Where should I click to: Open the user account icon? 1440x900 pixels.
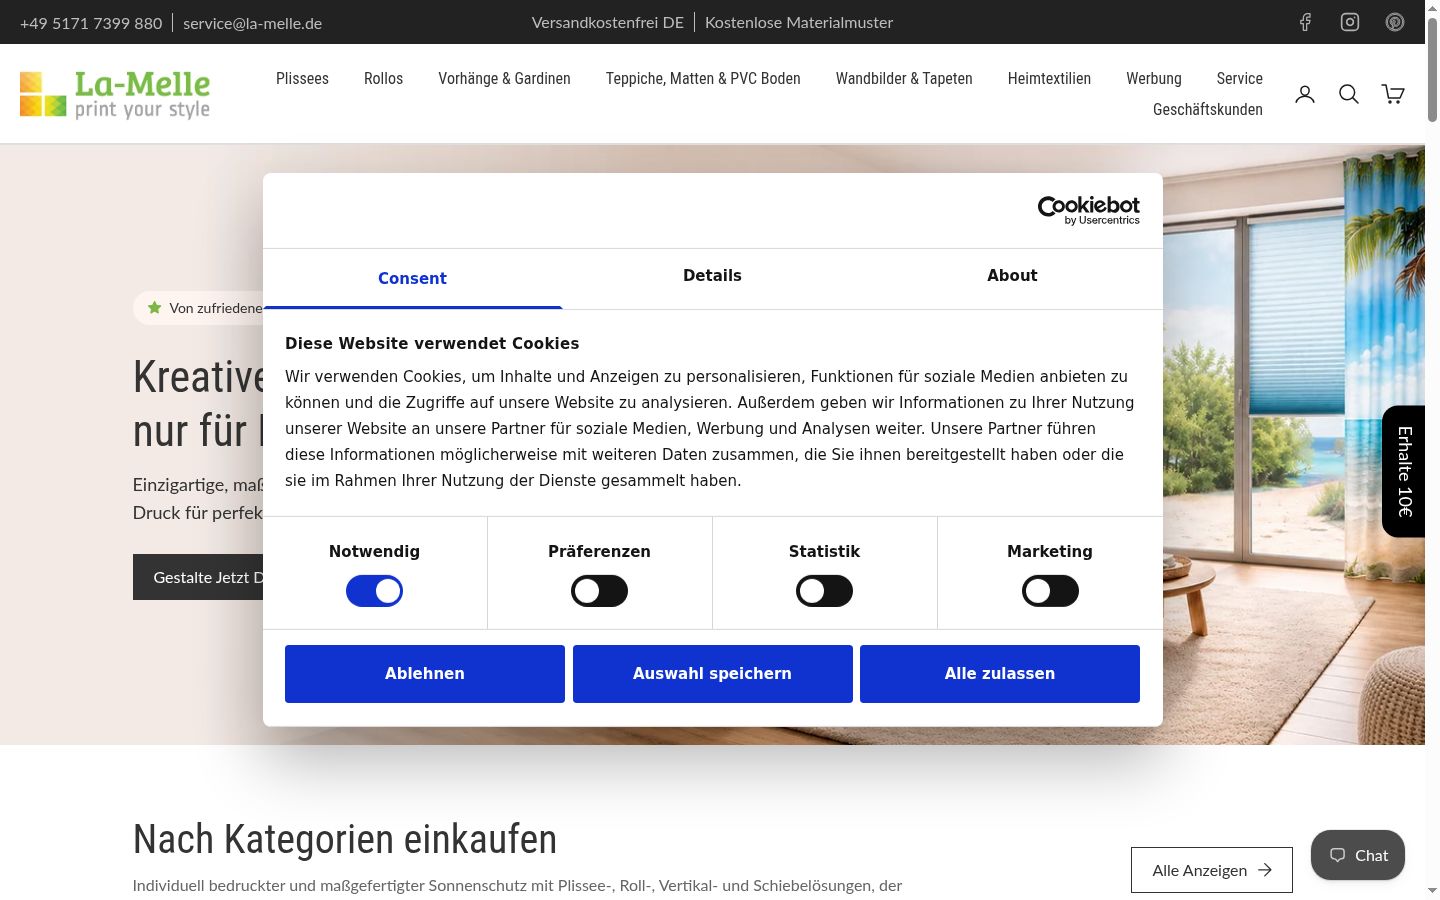click(x=1305, y=94)
